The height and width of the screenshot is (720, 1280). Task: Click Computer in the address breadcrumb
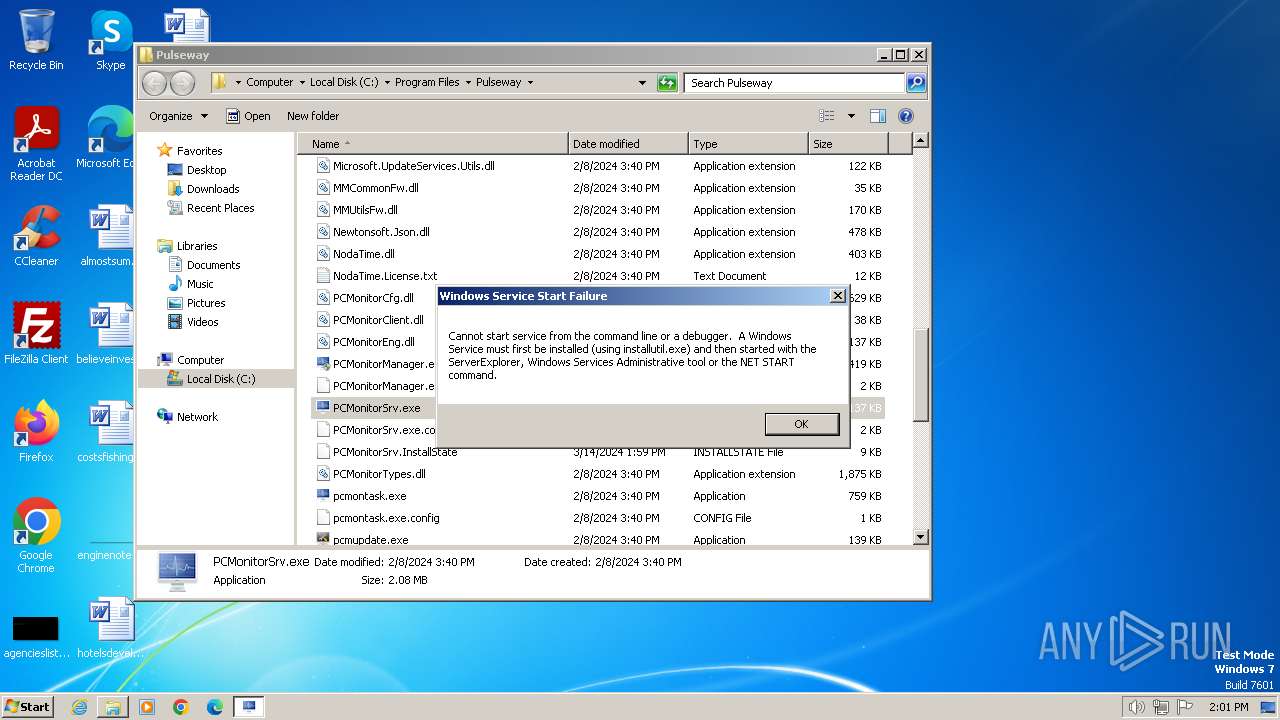(269, 83)
